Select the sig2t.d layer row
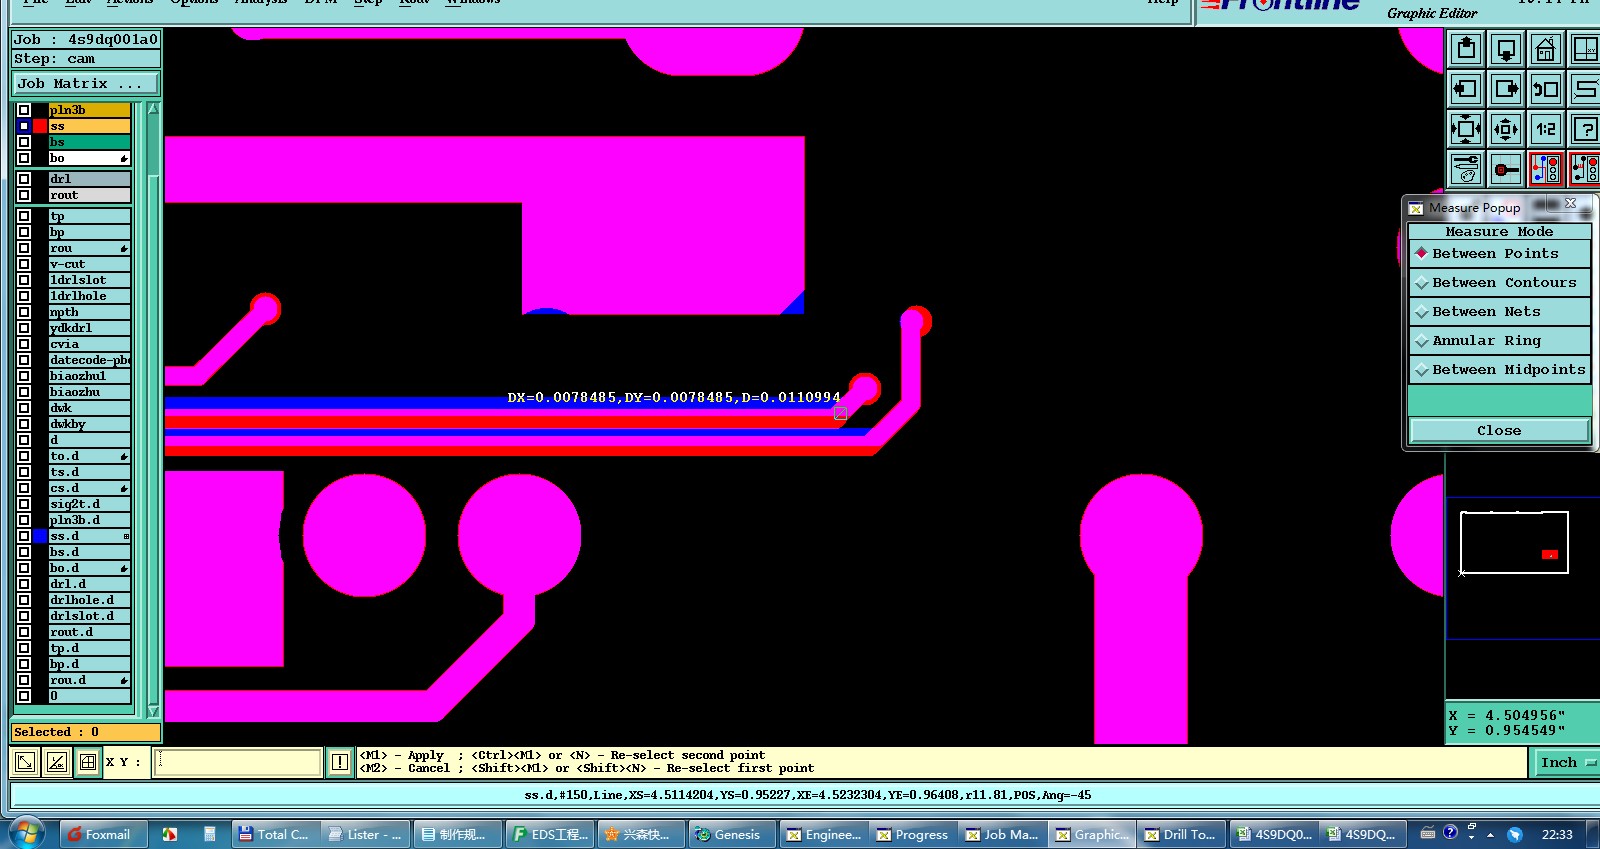Image resolution: width=1600 pixels, height=849 pixels. 90,504
